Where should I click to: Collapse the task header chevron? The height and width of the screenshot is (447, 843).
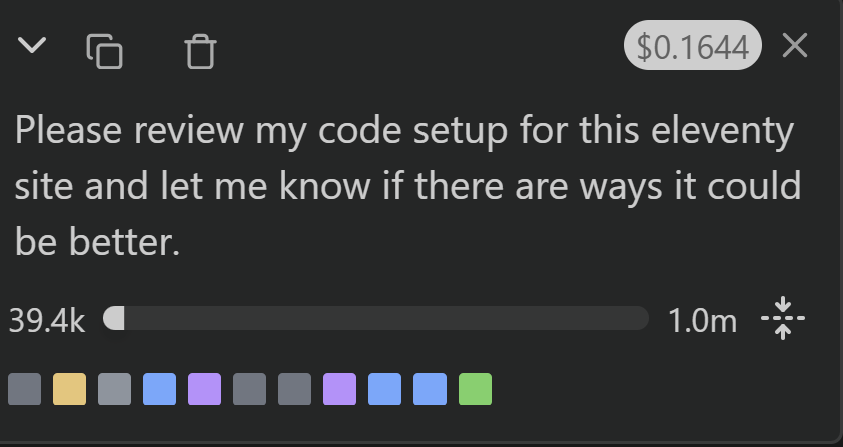[x=33, y=46]
